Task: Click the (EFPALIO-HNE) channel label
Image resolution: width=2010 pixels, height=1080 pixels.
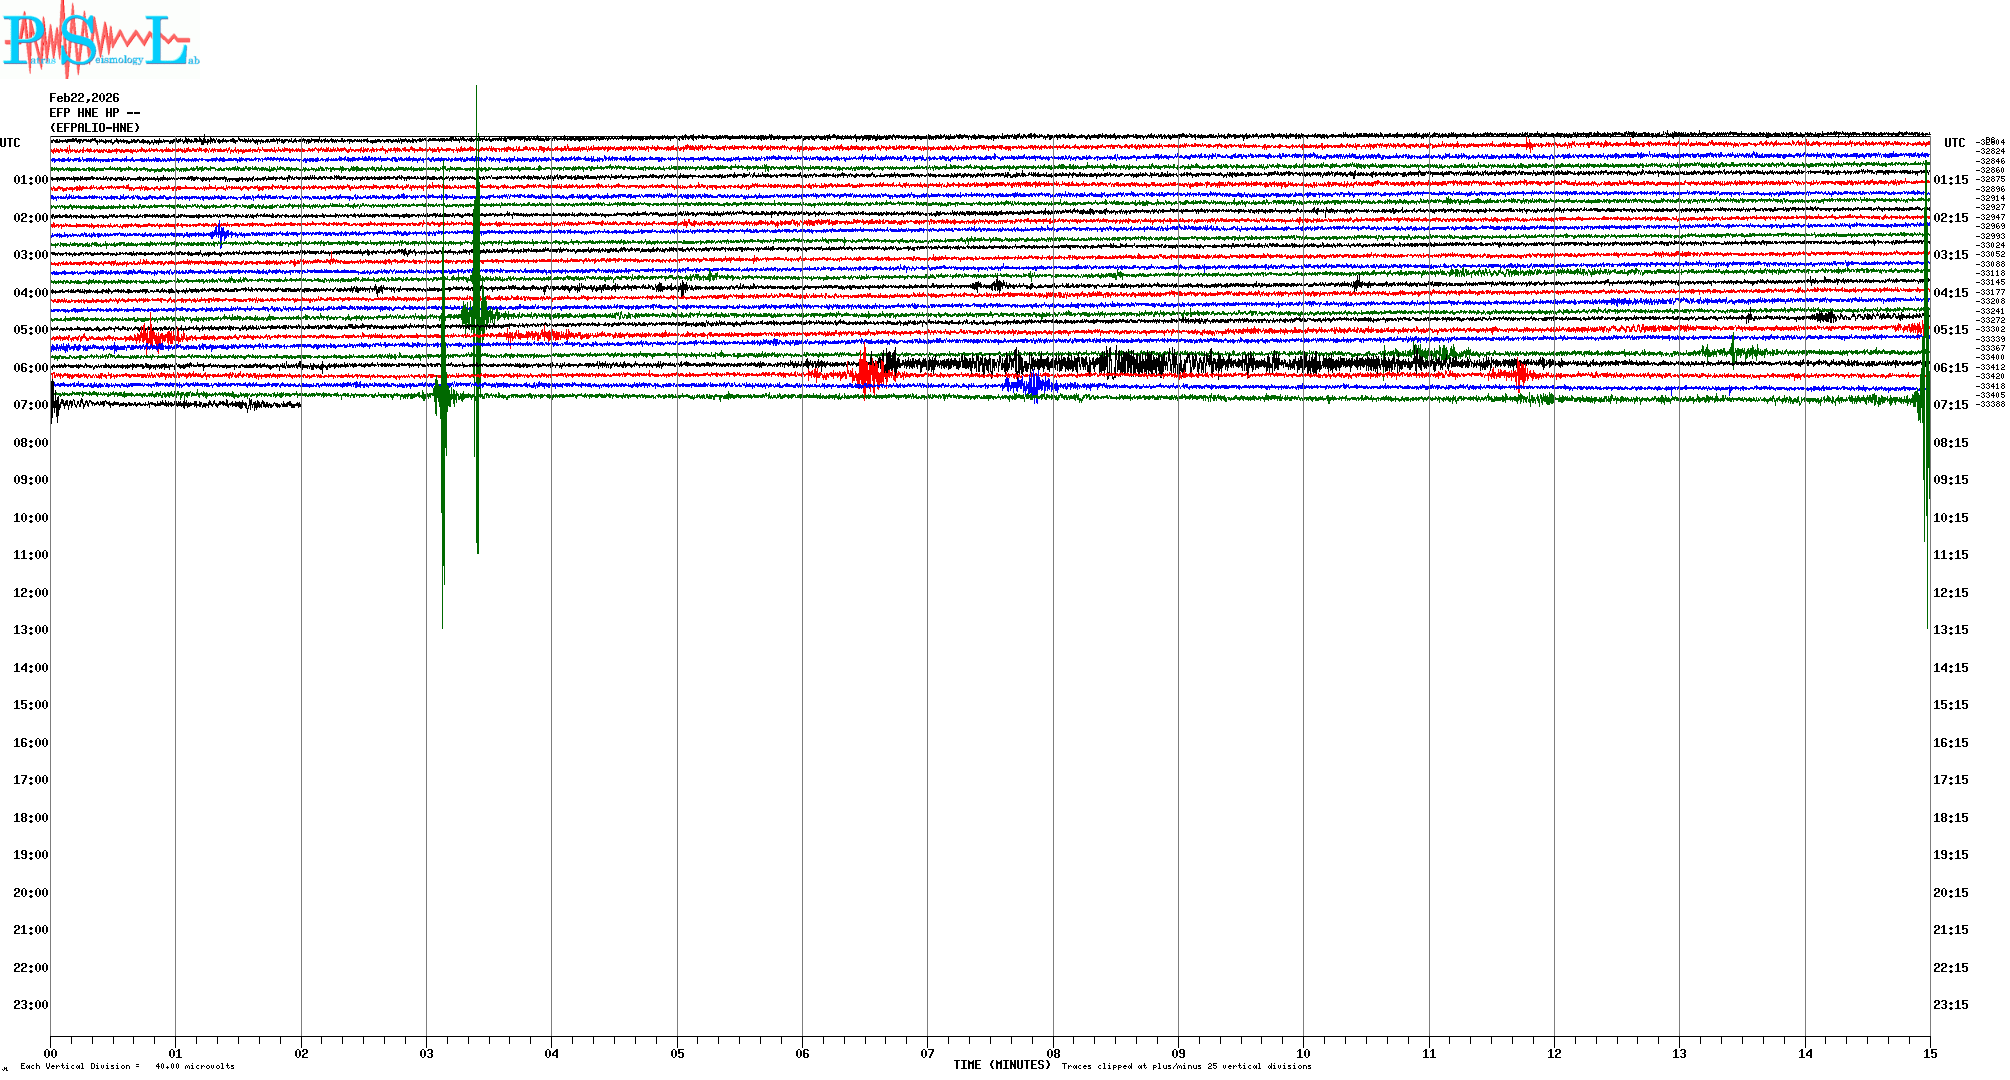Action: click(95, 128)
